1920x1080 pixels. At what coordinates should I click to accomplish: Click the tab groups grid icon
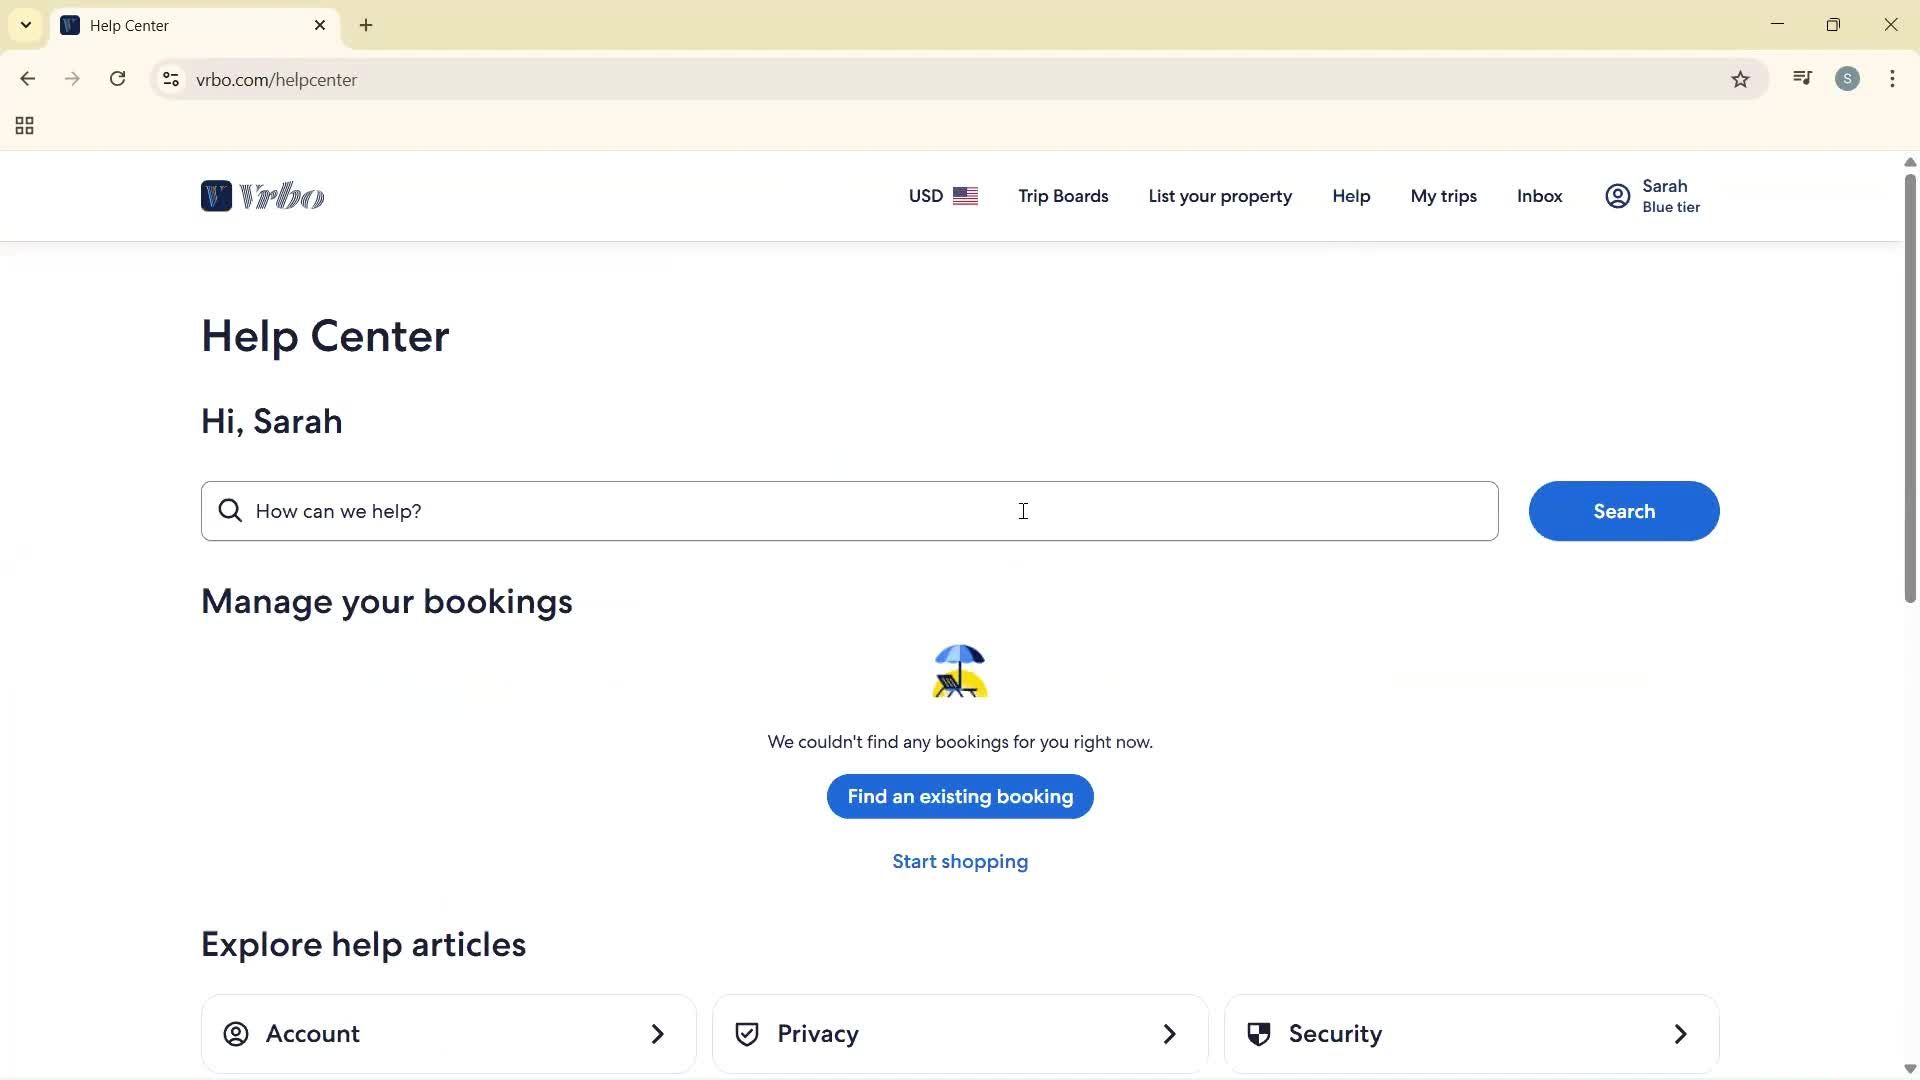point(23,125)
